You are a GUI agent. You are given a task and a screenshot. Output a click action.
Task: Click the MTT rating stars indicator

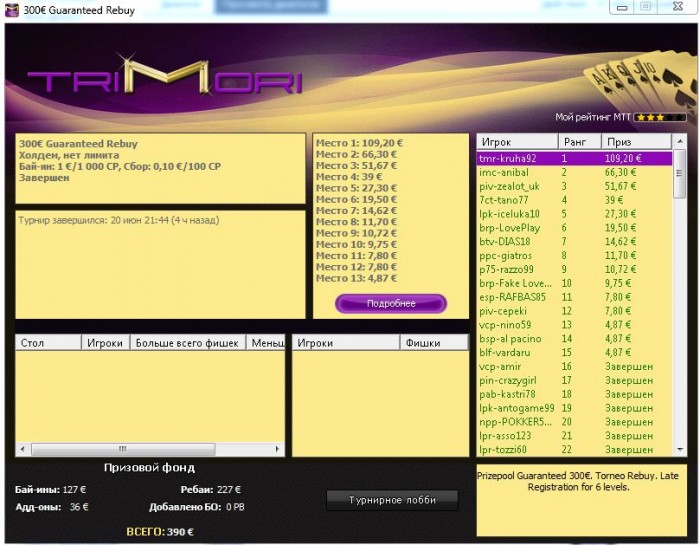tap(659, 117)
